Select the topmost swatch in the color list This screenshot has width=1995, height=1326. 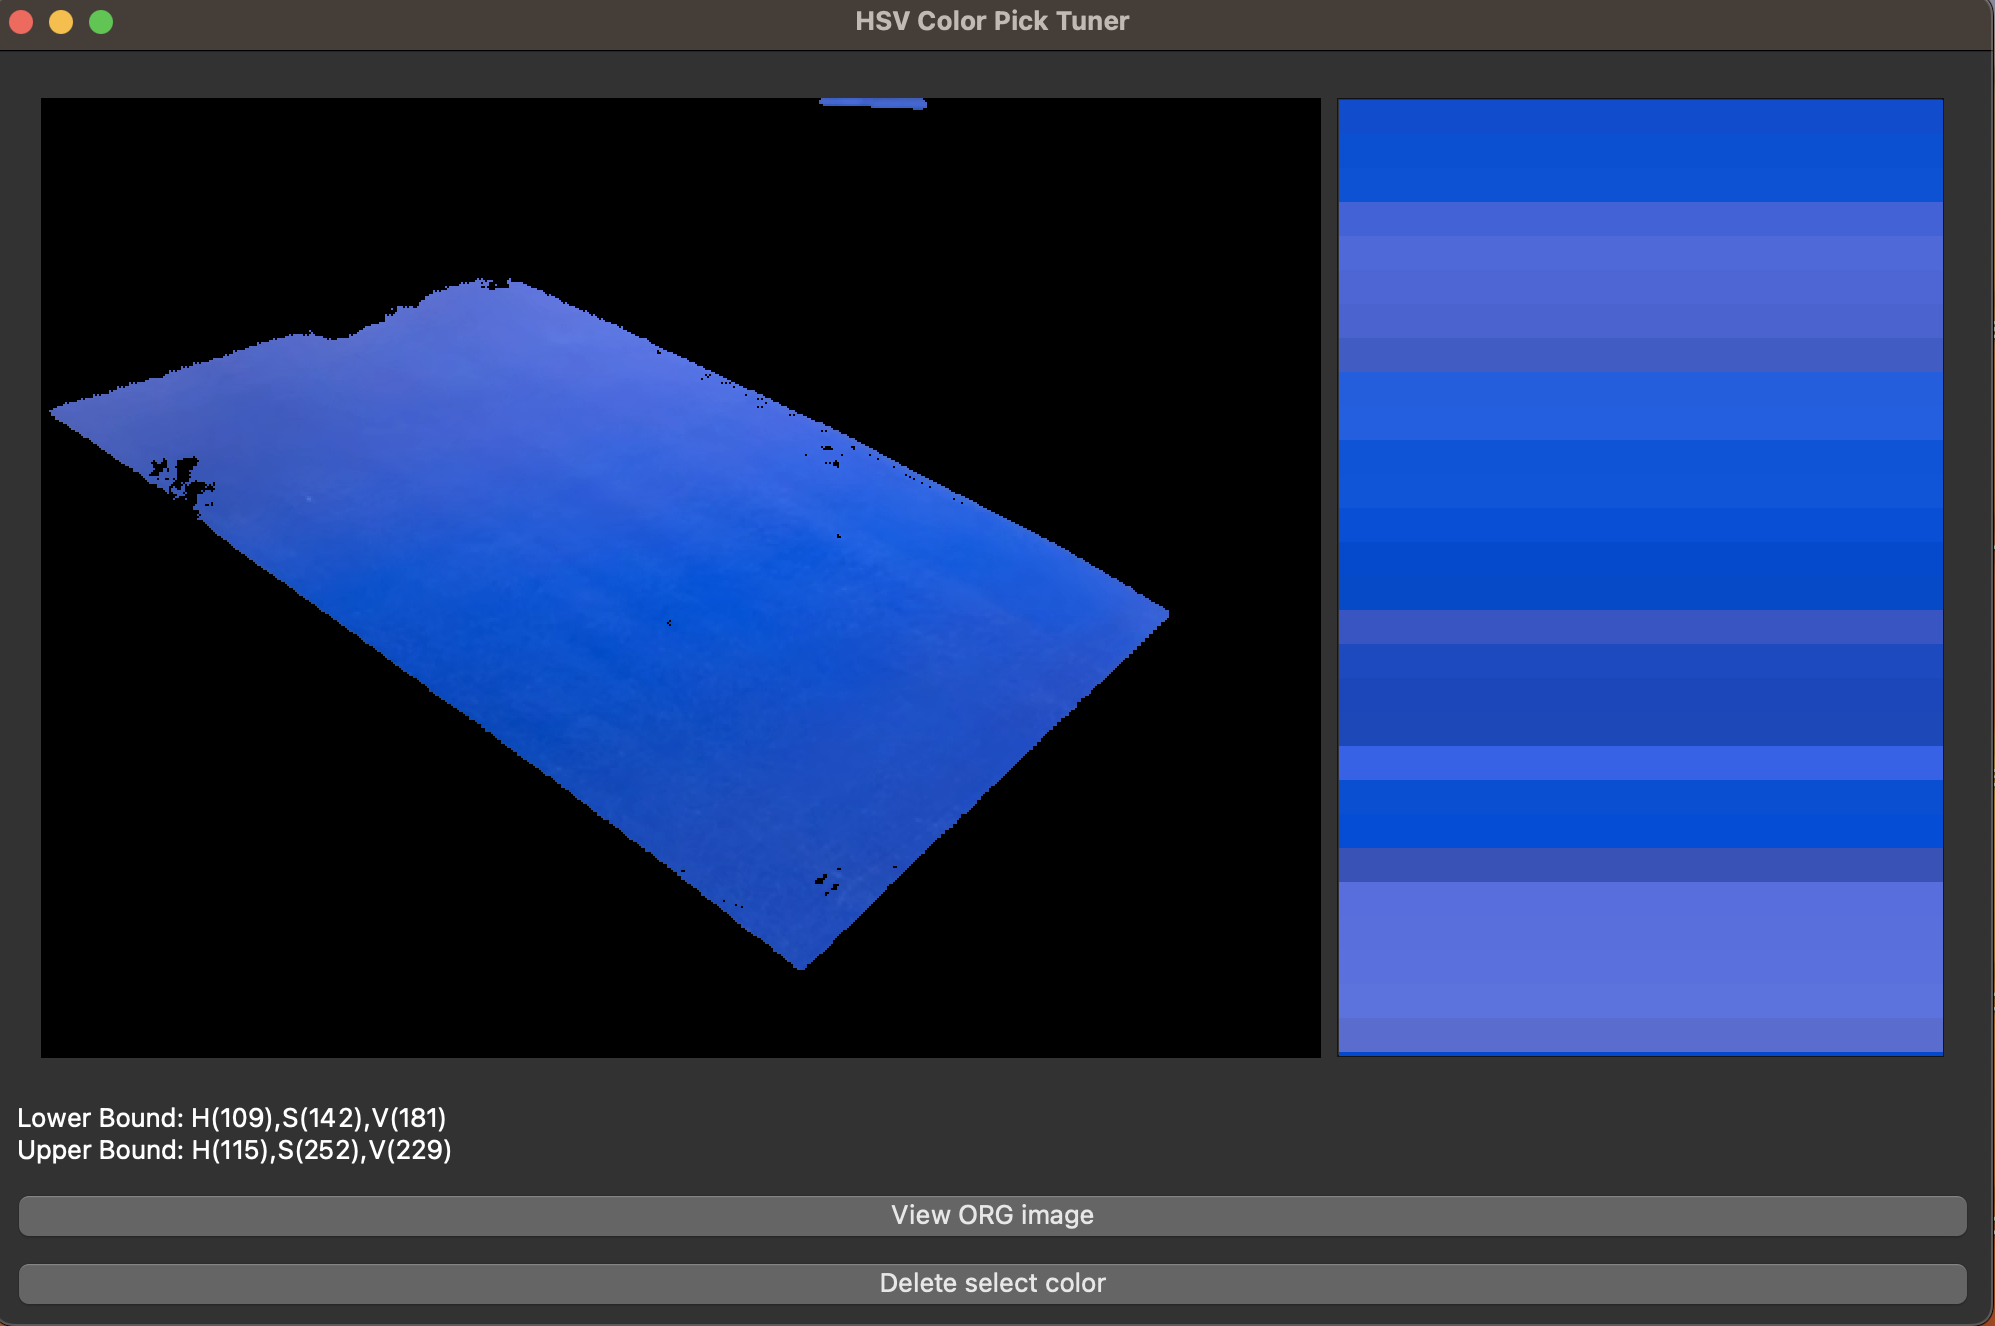pos(1640,117)
